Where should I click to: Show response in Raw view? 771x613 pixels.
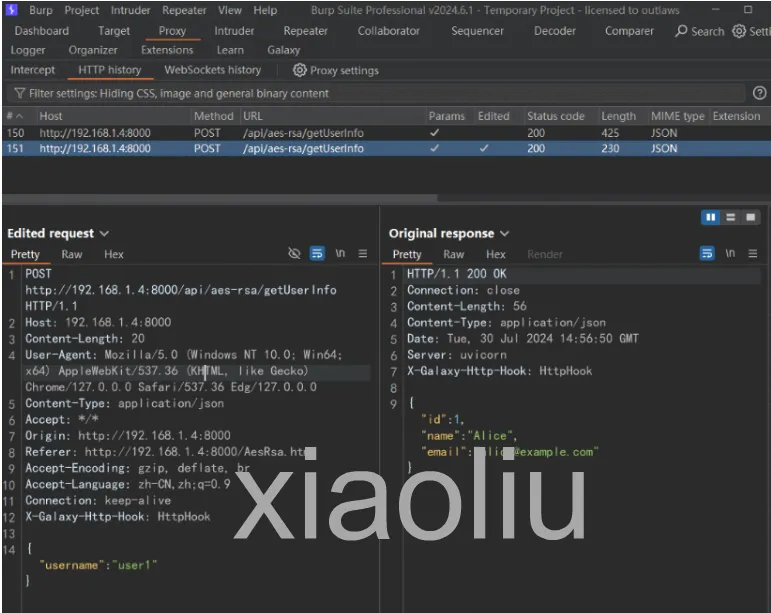click(453, 254)
